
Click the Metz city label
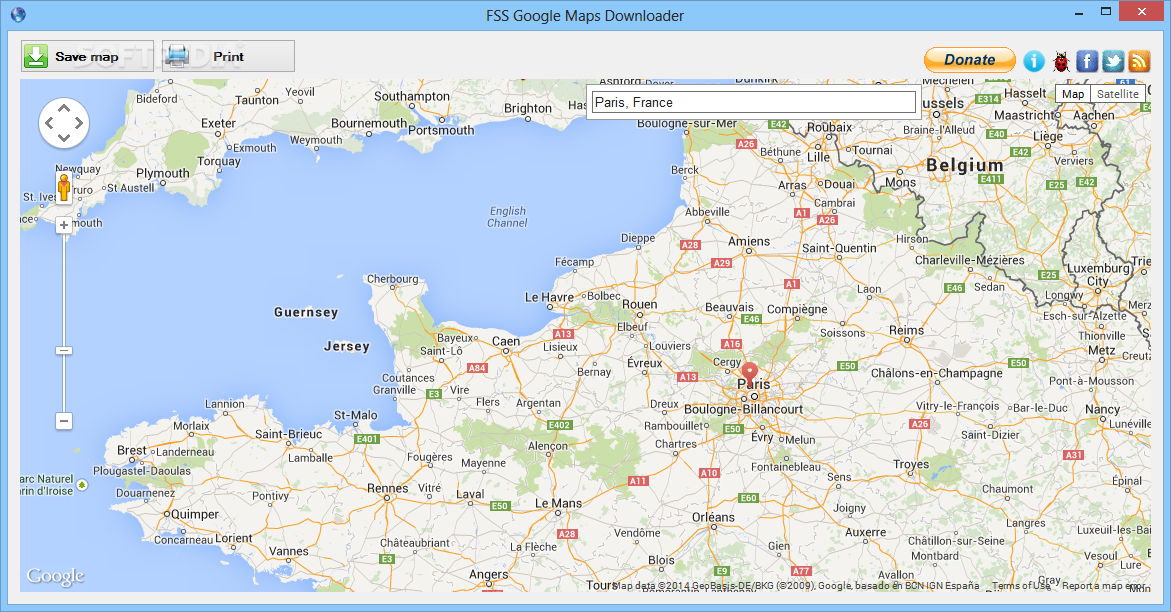click(1102, 350)
